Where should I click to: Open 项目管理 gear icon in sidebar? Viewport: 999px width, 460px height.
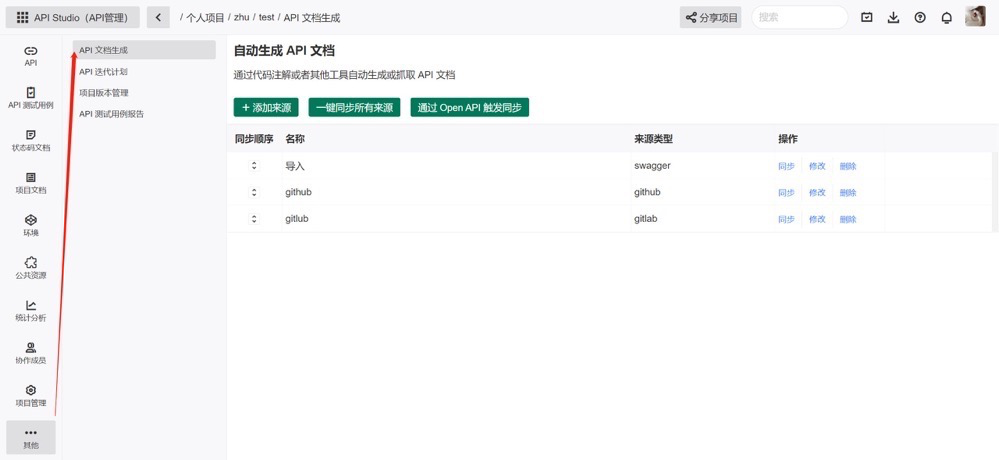point(30,396)
